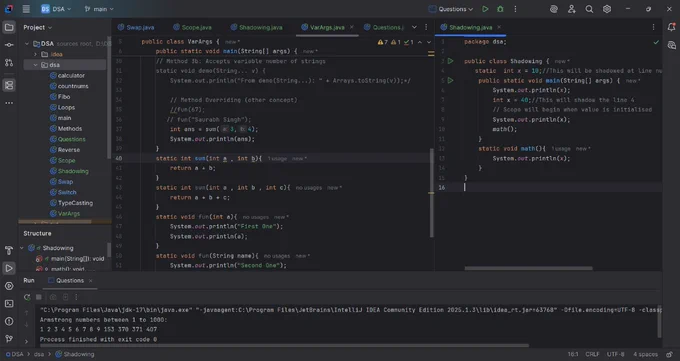Open the Git tool window

(x=9, y=338)
